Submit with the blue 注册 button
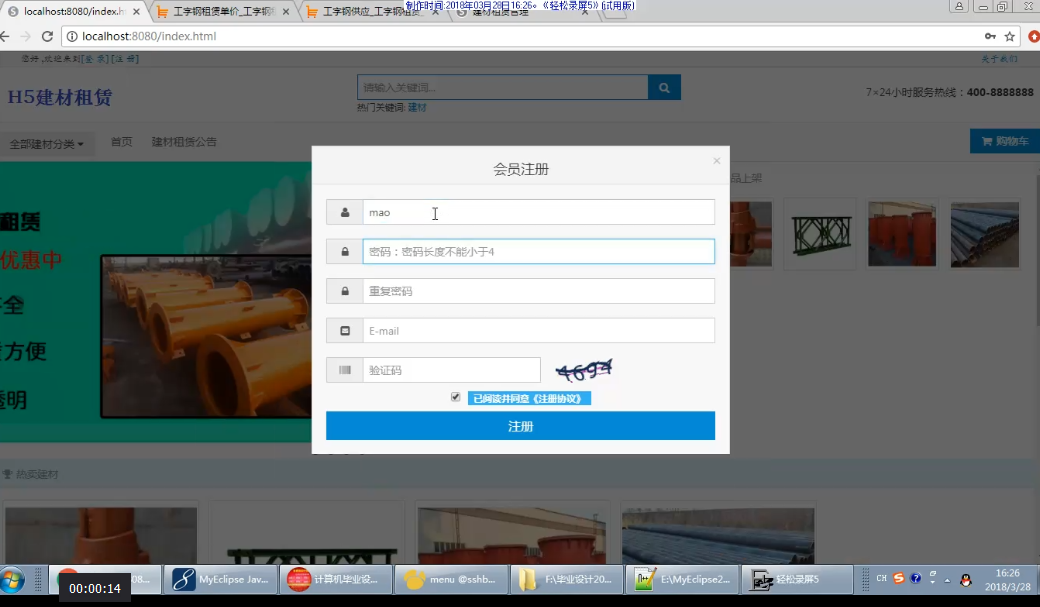 point(521,426)
